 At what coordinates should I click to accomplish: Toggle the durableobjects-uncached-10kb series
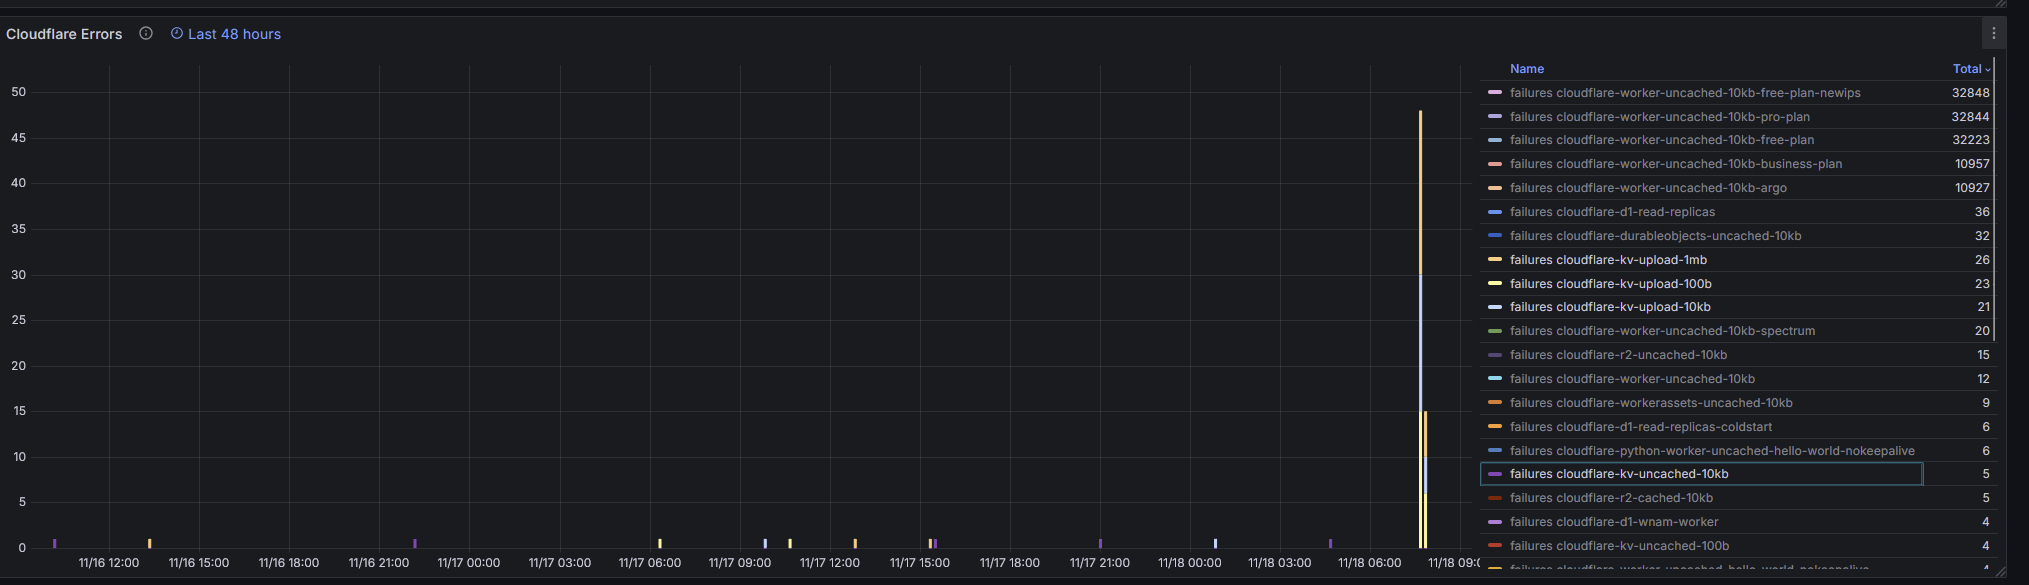point(1655,236)
